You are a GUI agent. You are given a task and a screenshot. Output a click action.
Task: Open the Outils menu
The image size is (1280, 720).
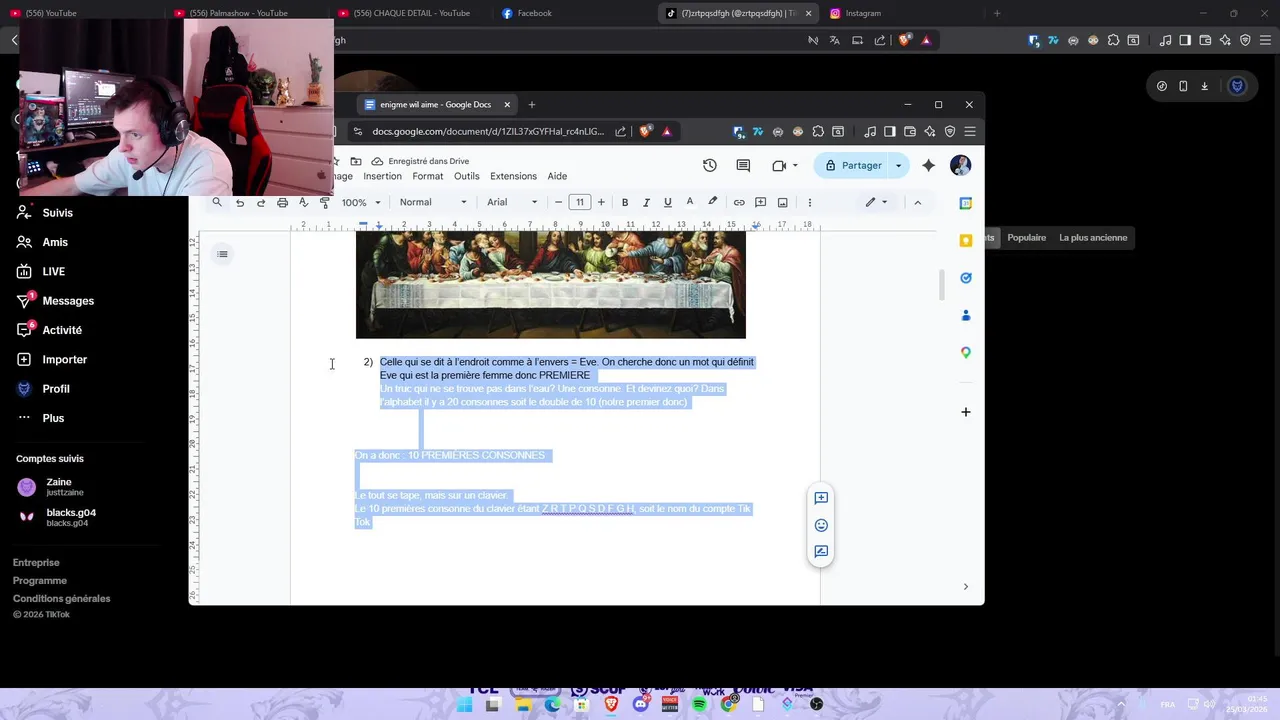[467, 176]
